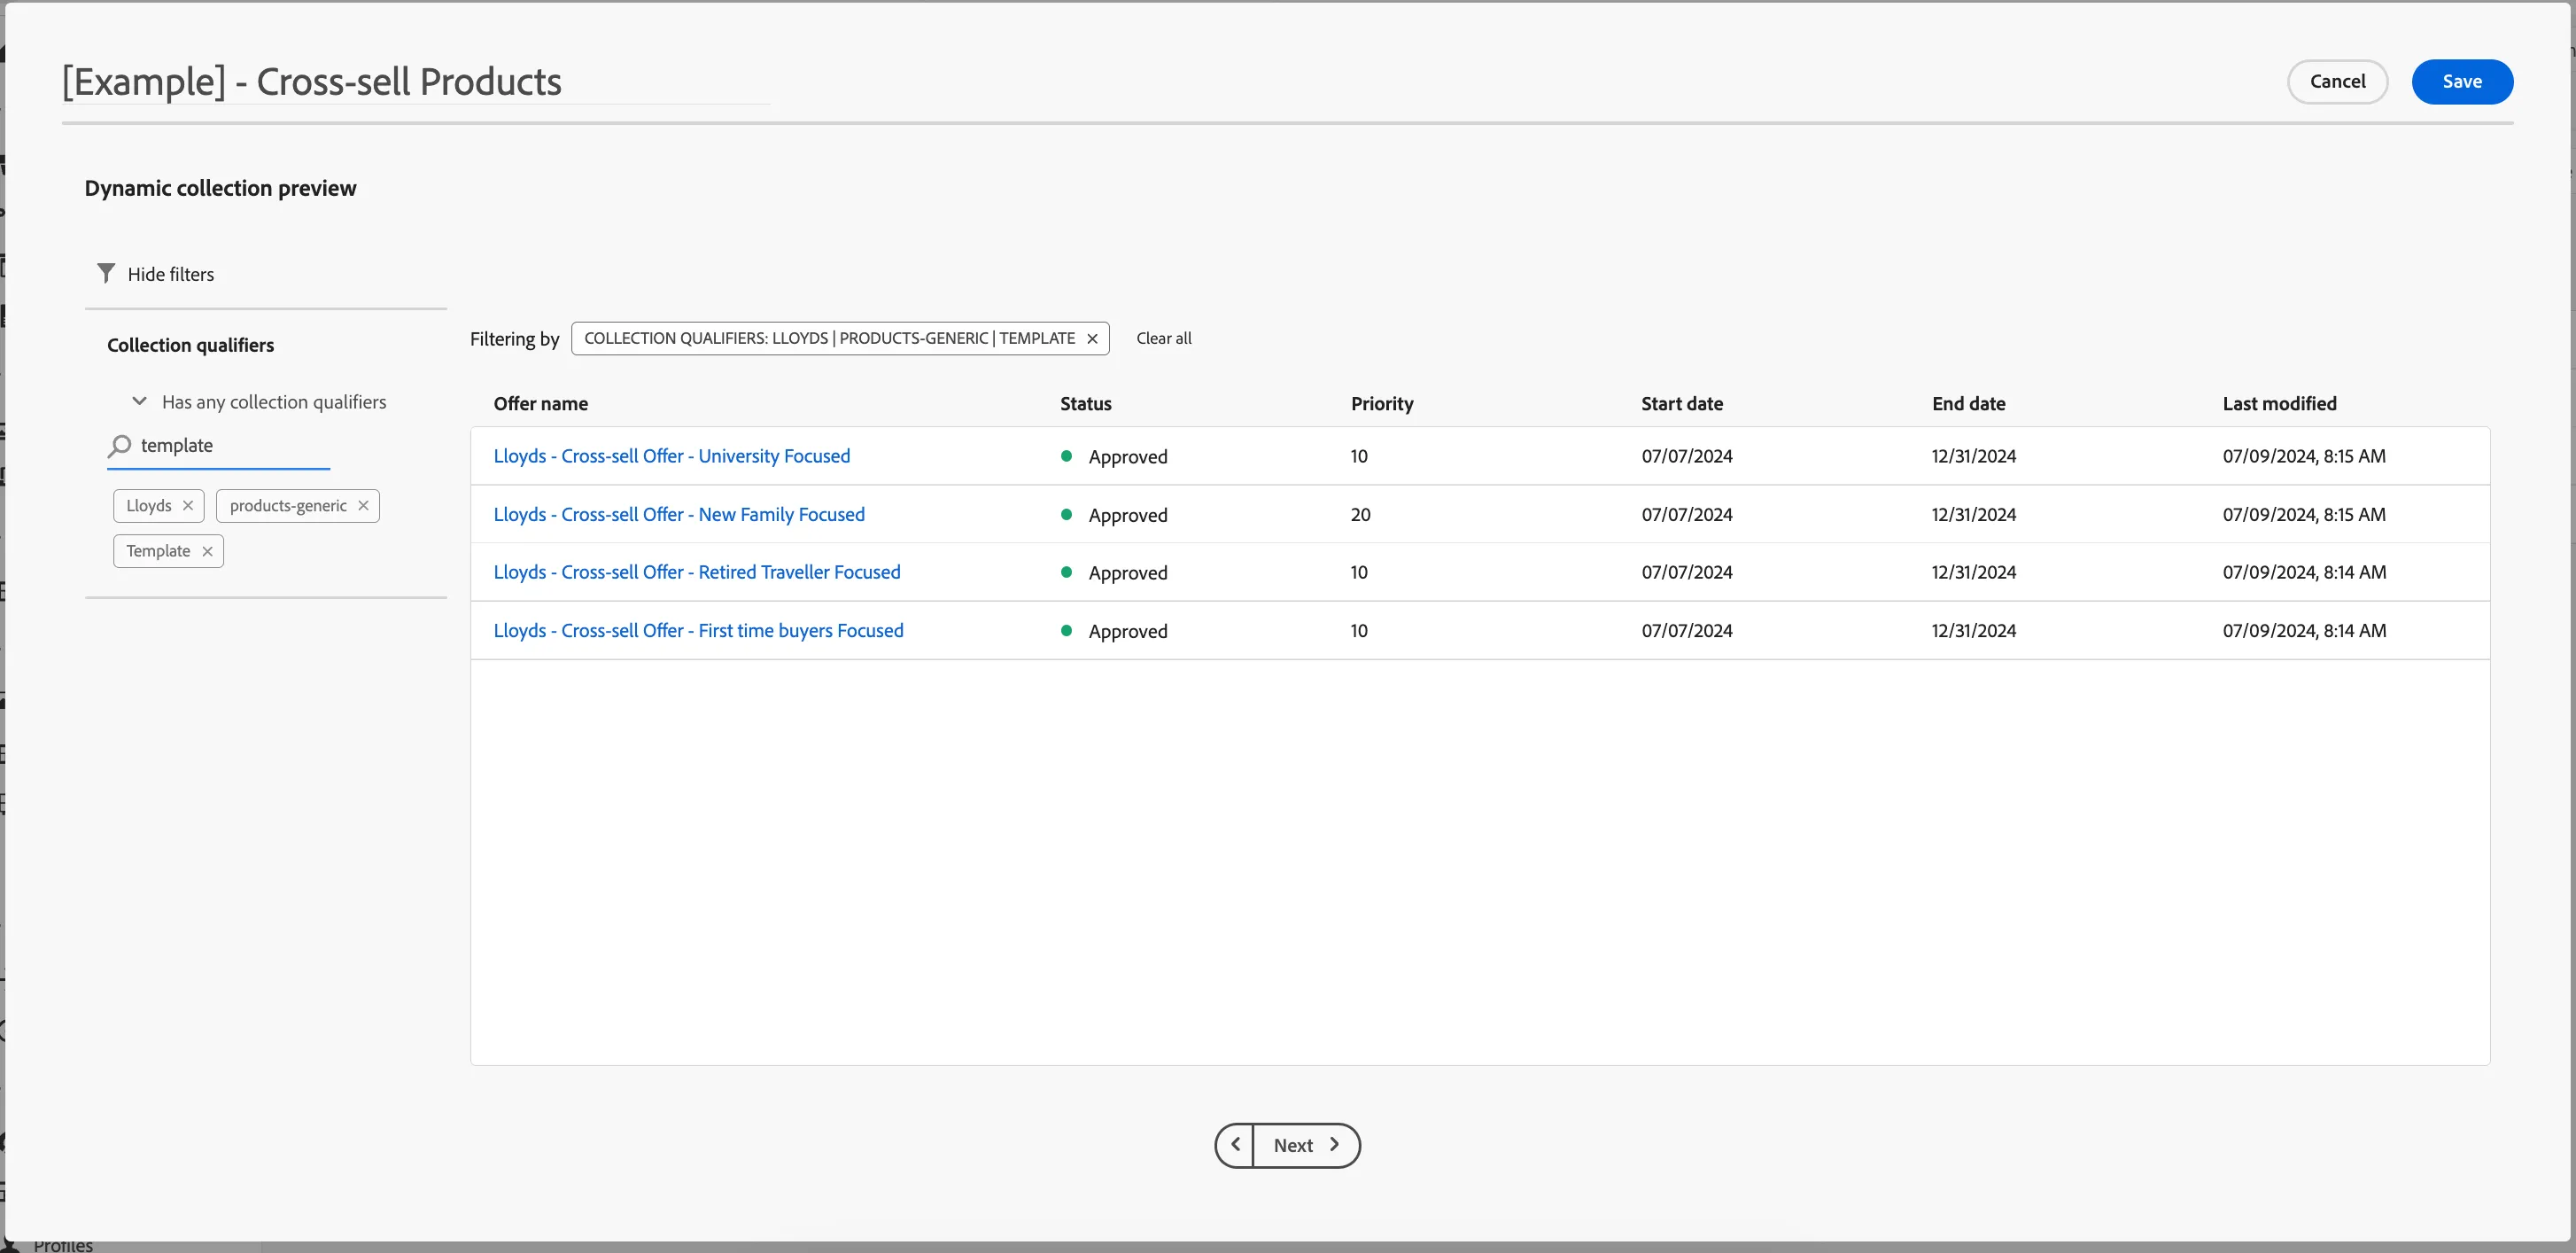The width and height of the screenshot is (2576, 1253).
Task: Click Approved status of University Focused row
Action: tap(1128, 457)
